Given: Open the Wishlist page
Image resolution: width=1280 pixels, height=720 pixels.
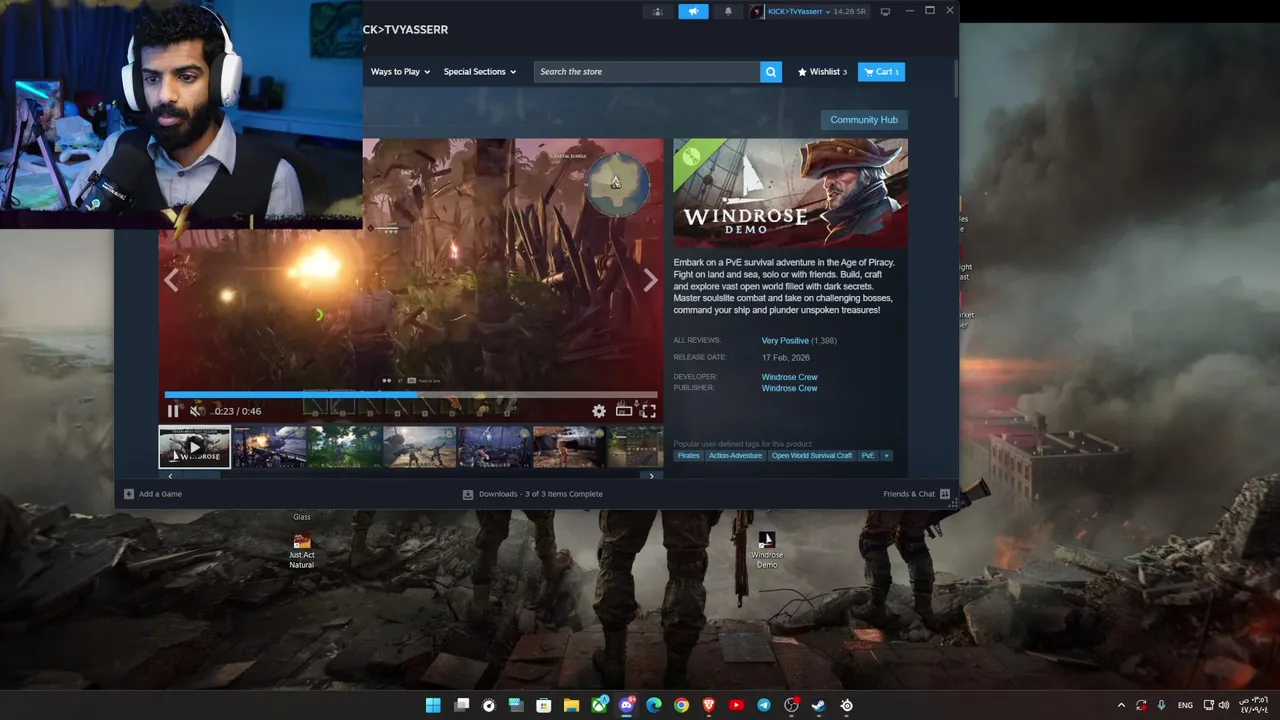Looking at the screenshot, I should point(822,72).
